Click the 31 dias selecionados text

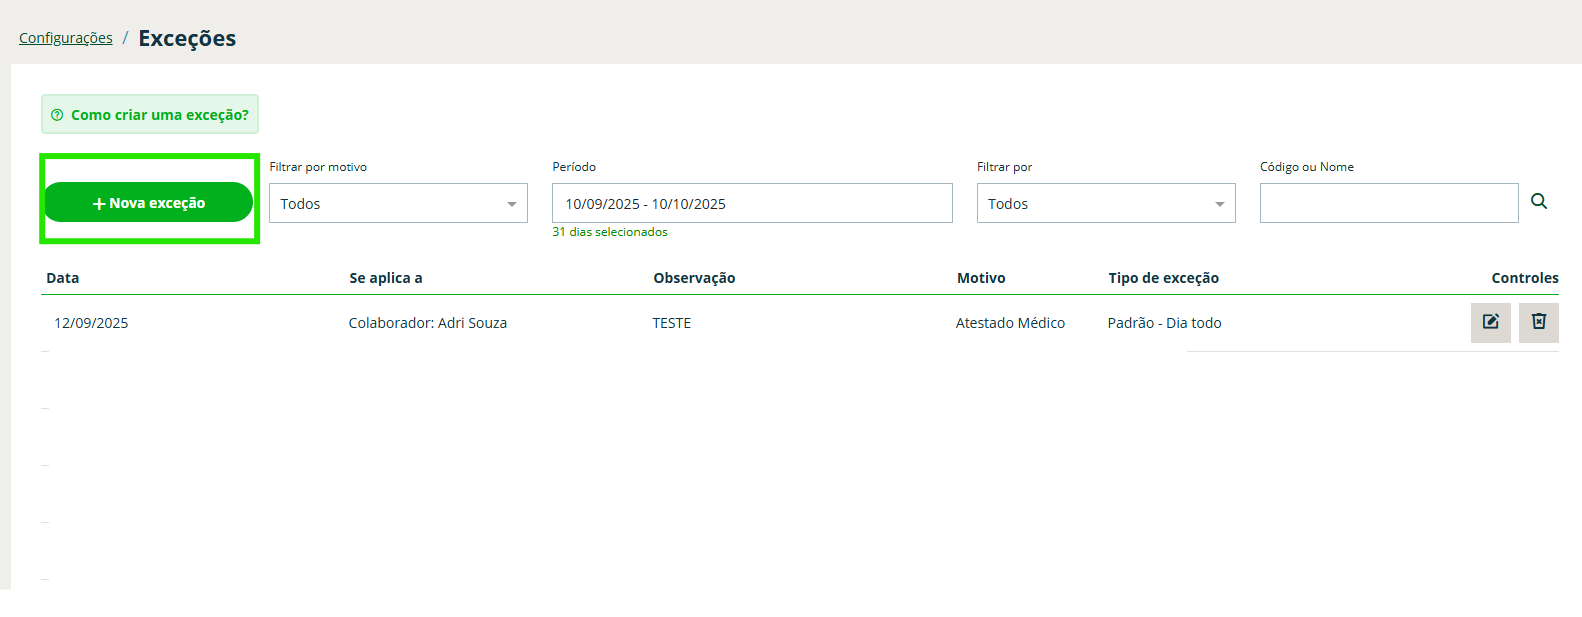[x=610, y=232]
